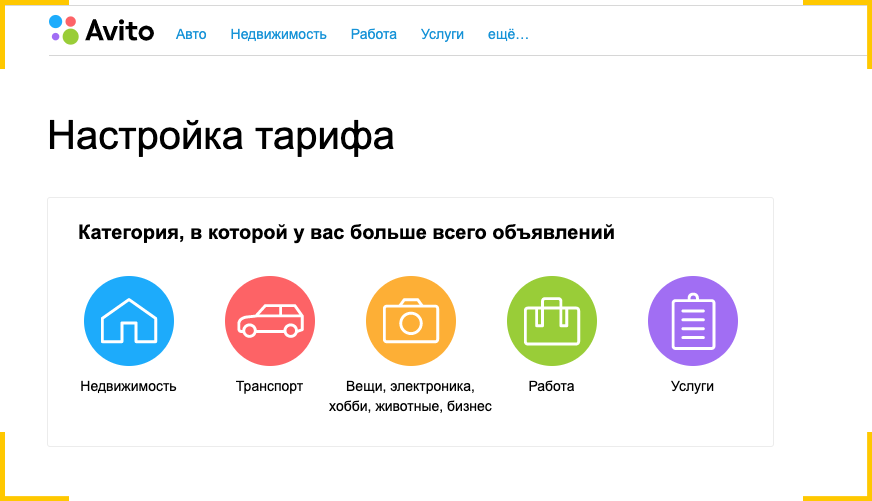Pick the green Работа briefcase icon
This screenshot has height=501, width=872.
pyautogui.click(x=552, y=321)
